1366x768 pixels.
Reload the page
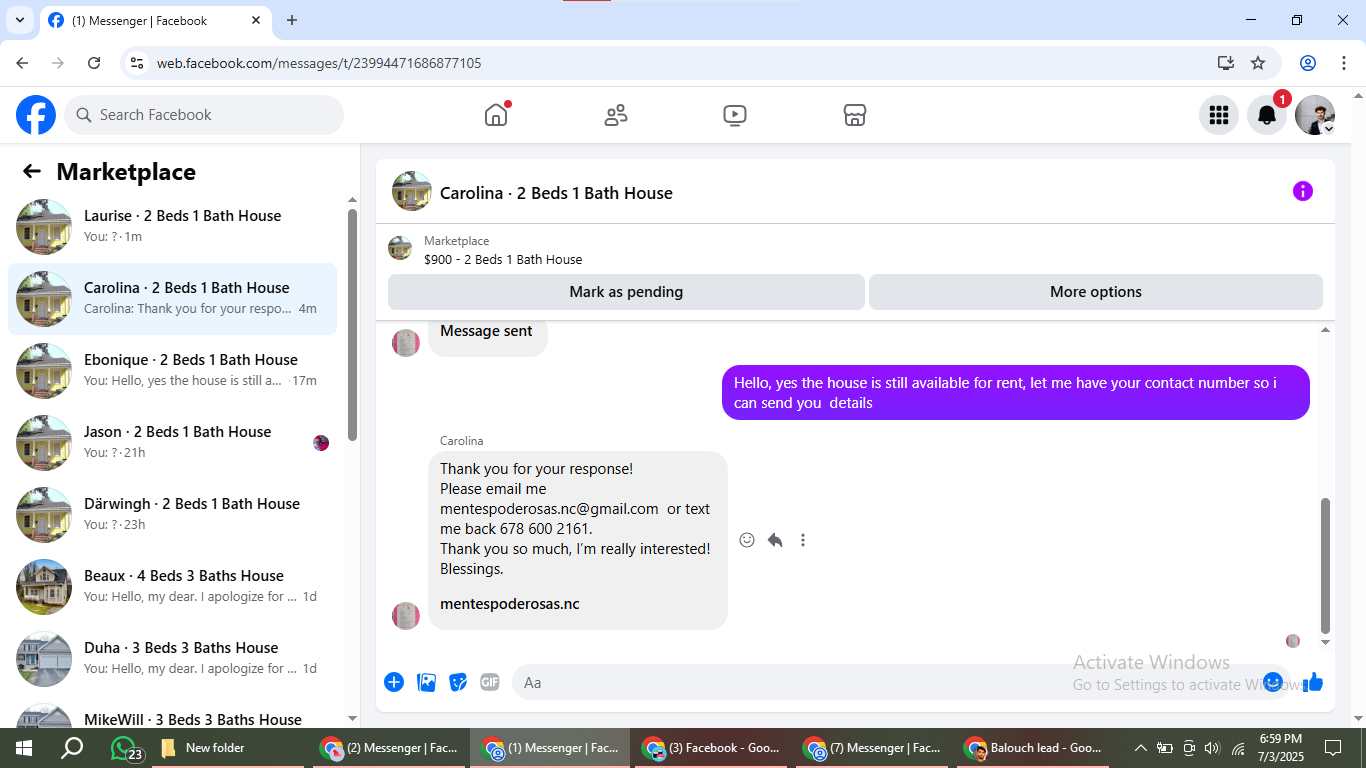pyautogui.click(x=94, y=63)
